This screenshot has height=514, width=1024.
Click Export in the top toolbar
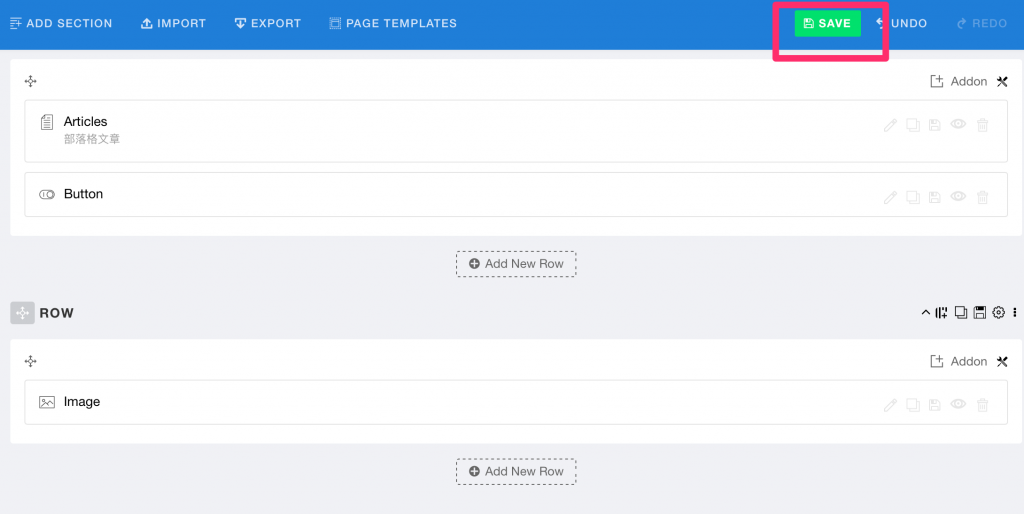(x=267, y=23)
